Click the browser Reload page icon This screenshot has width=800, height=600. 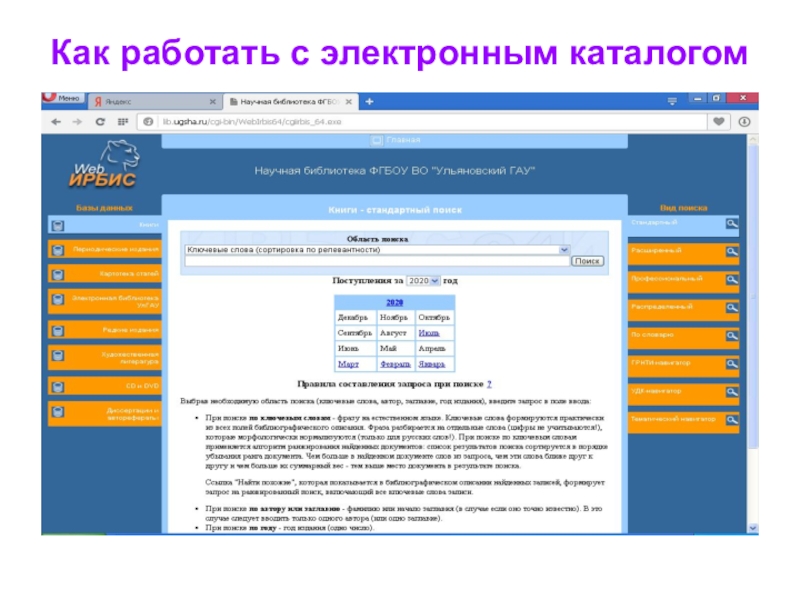pyautogui.click(x=102, y=121)
